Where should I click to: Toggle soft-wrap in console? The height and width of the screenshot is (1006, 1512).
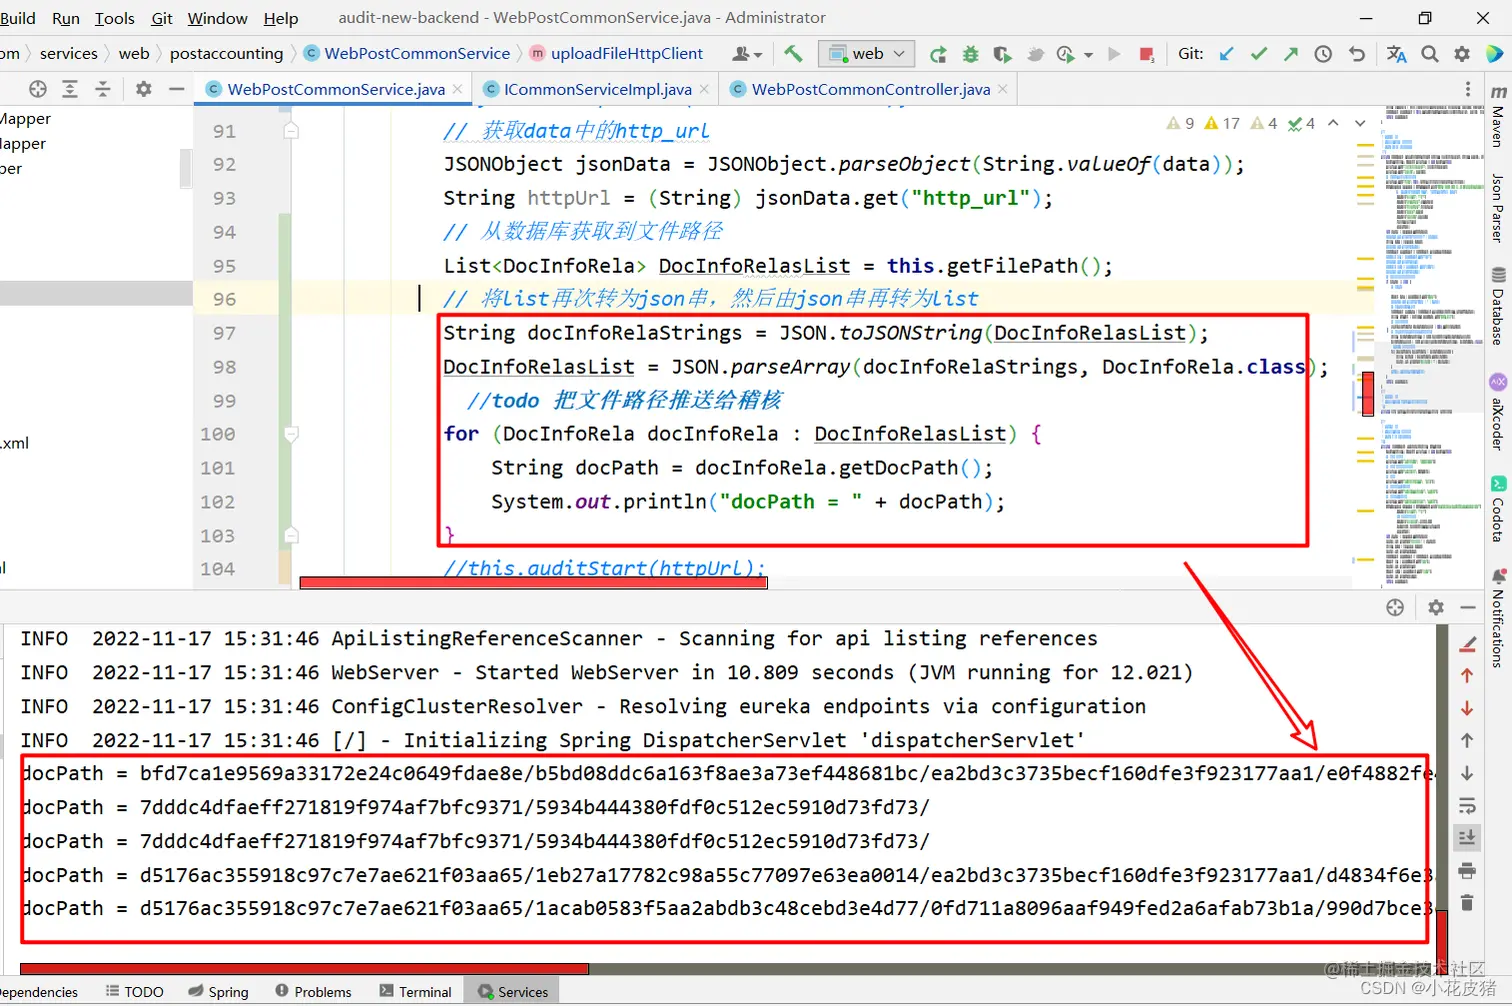click(x=1467, y=805)
